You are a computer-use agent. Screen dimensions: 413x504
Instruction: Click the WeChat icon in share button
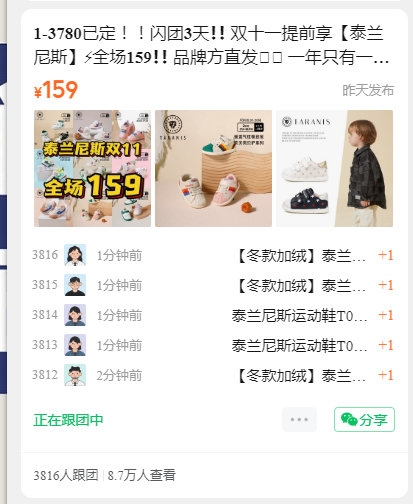(349, 419)
